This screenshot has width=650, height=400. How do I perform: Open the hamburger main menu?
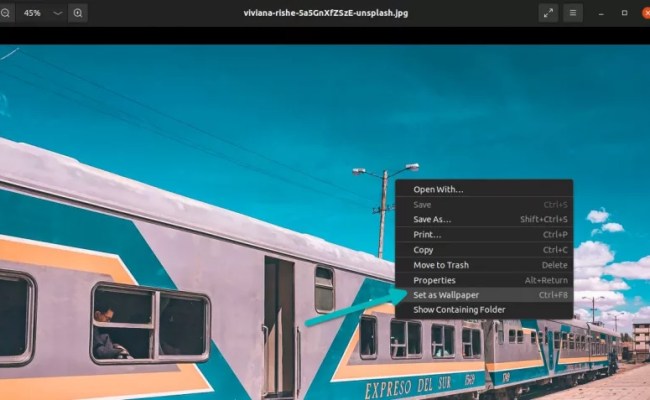(573, 13)
